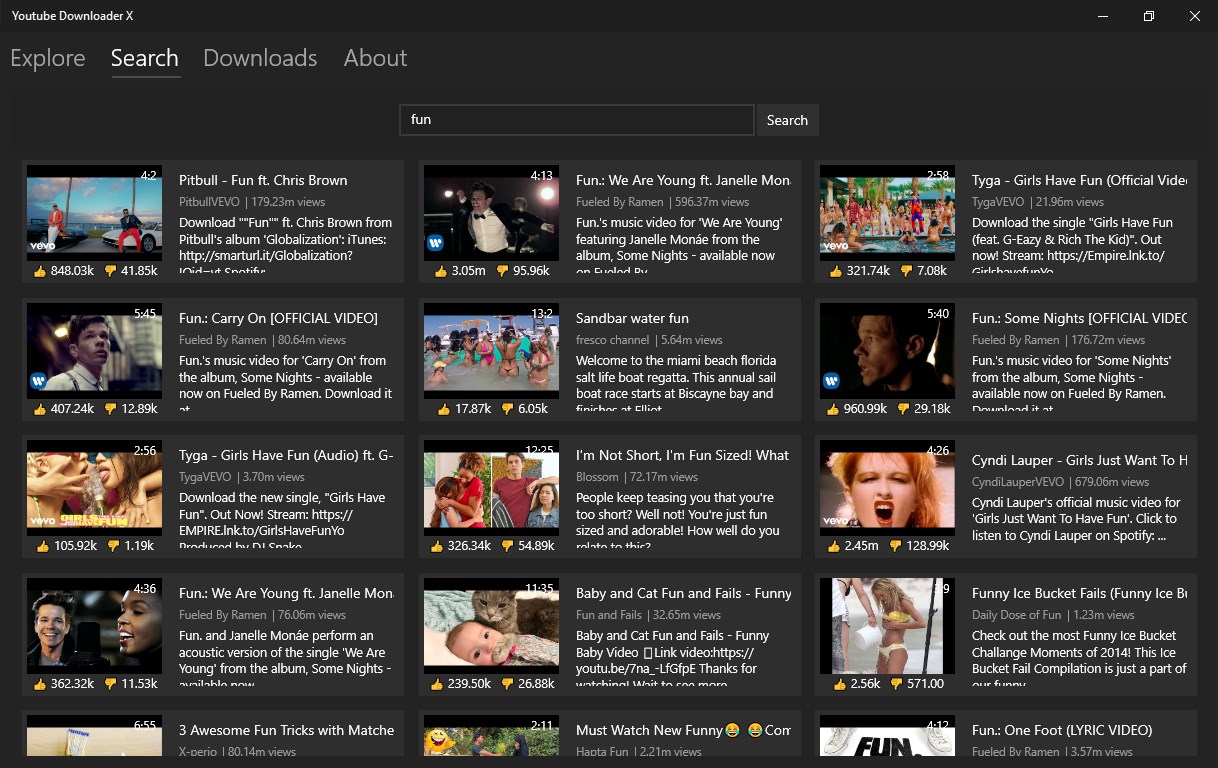This screenshot has width=1218, height=768.
Task: Click dislike icon showing 12.89k
Action: click(x=111, y=409)
